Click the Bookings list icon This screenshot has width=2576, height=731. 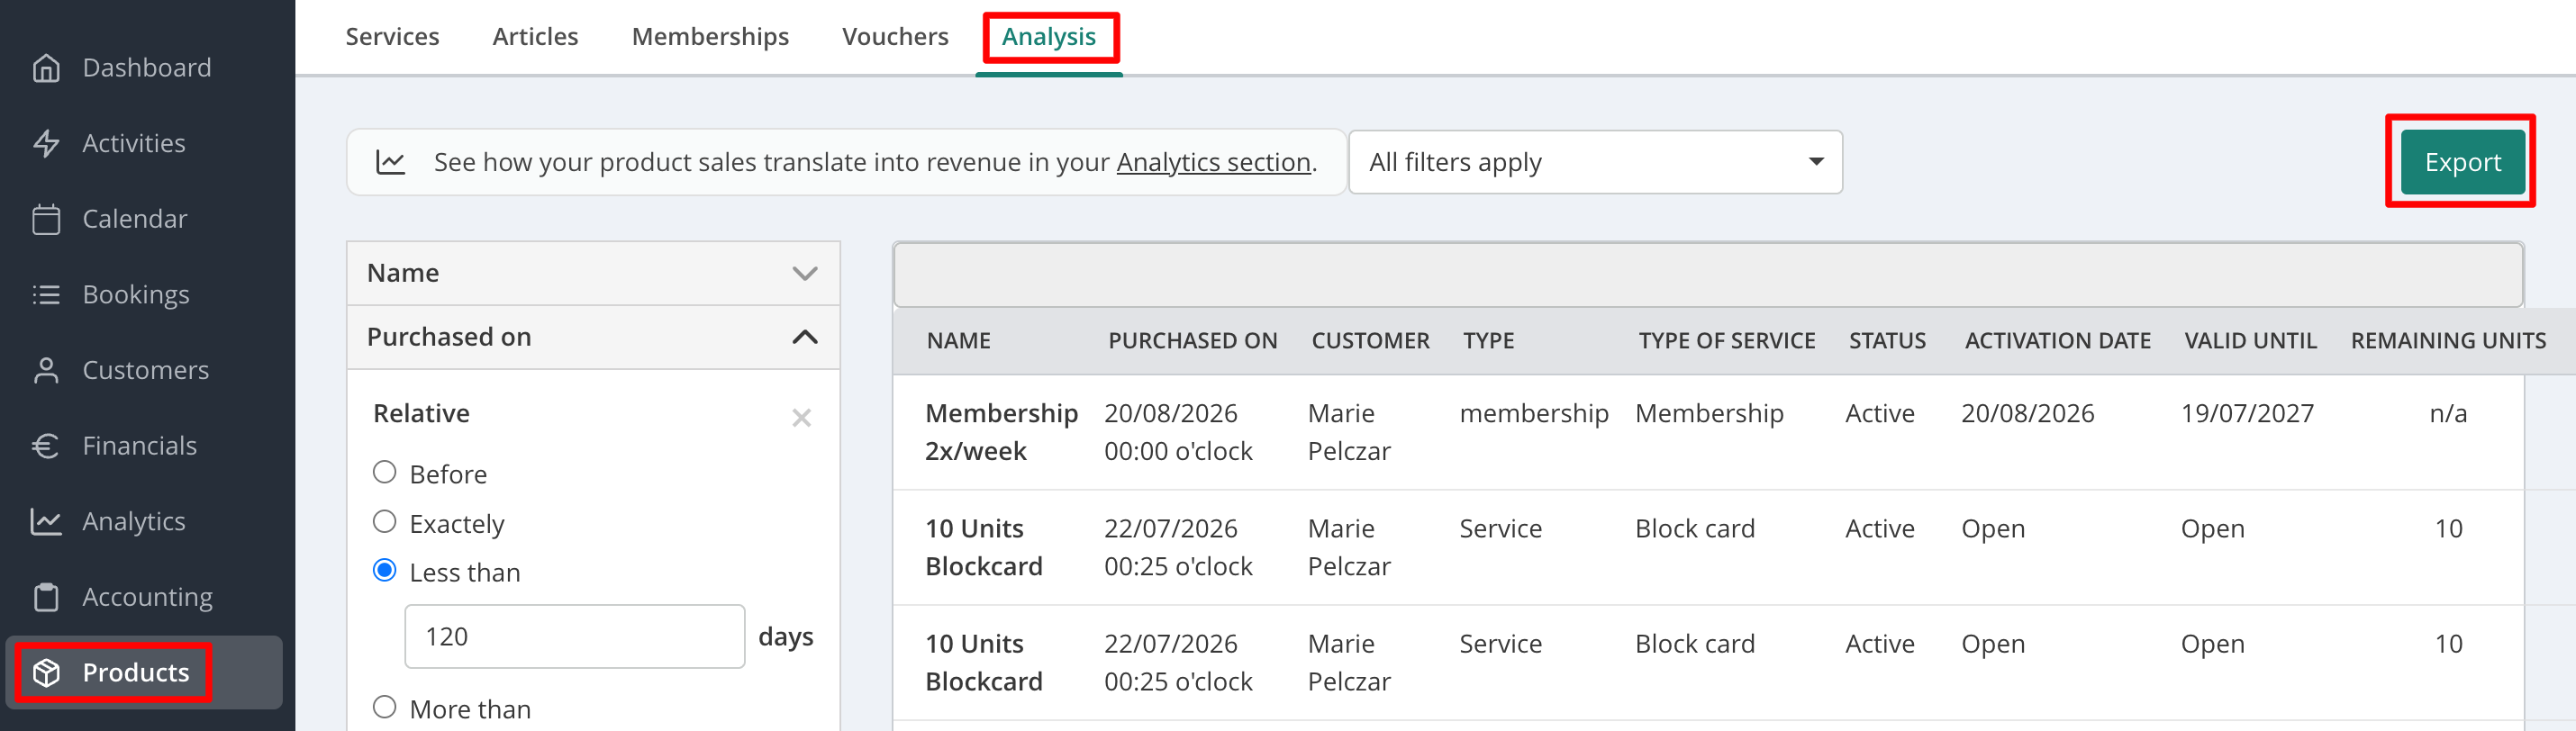(x=46, y=295)
